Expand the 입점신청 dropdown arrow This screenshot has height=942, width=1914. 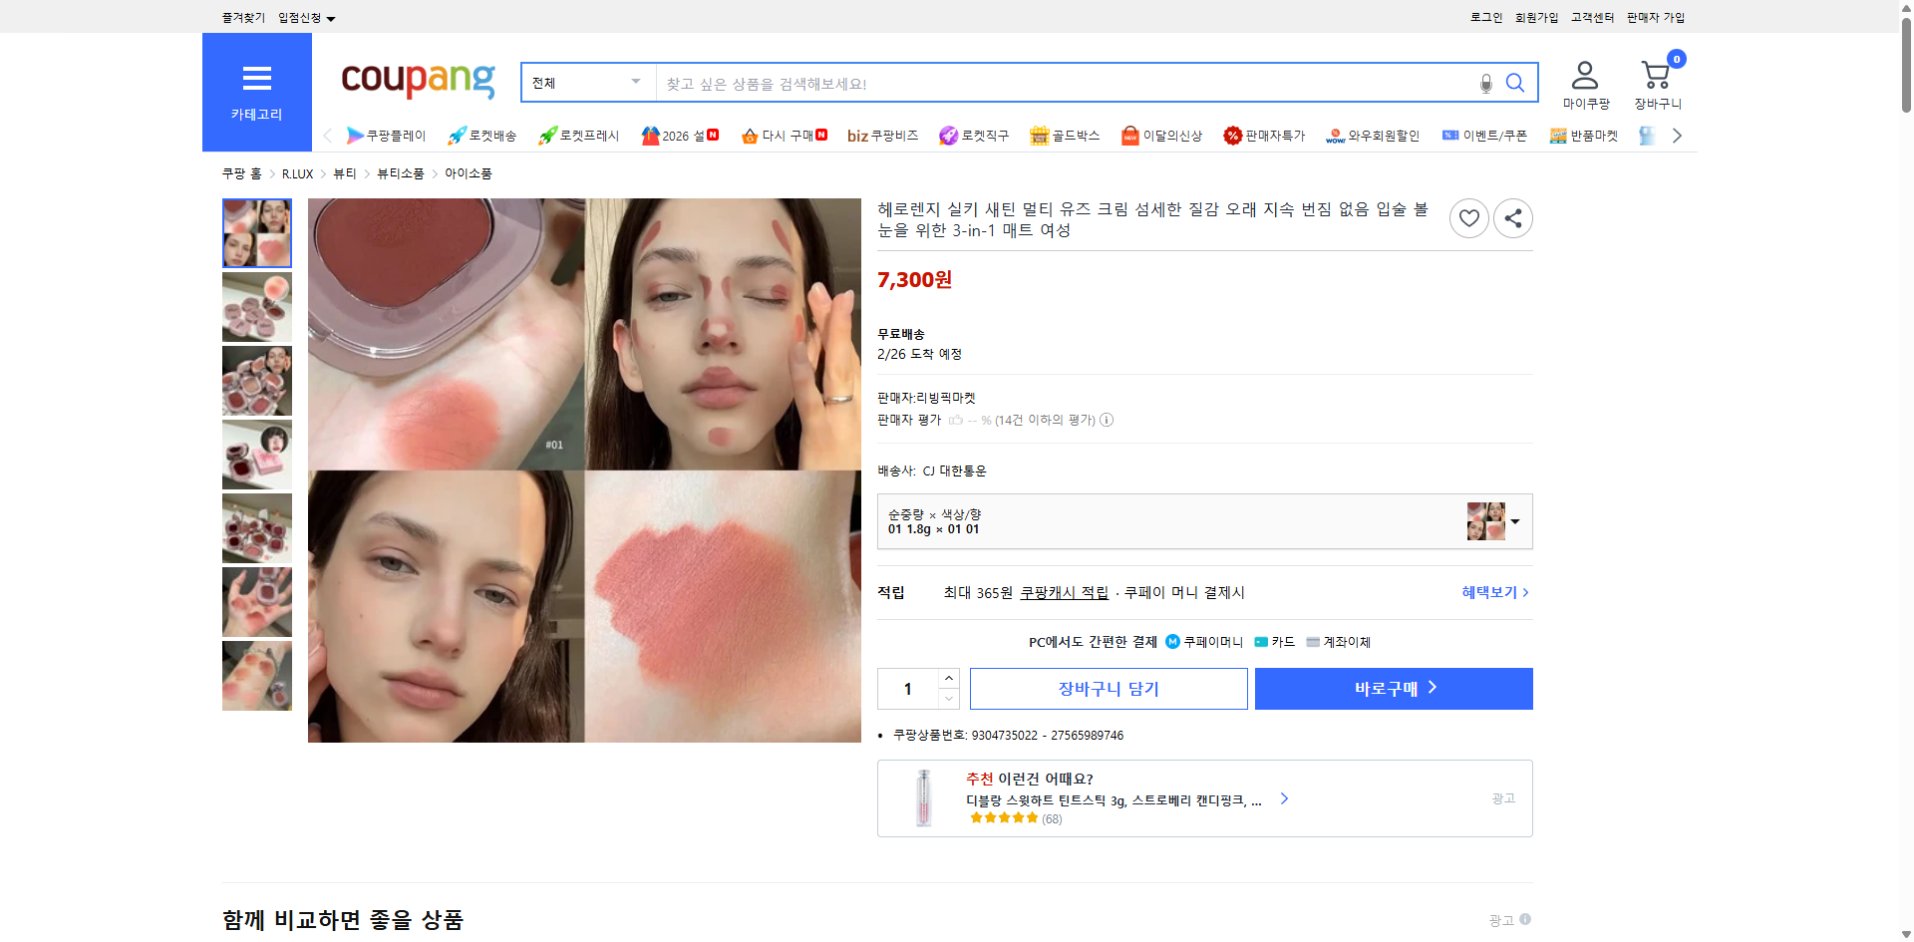333,17
